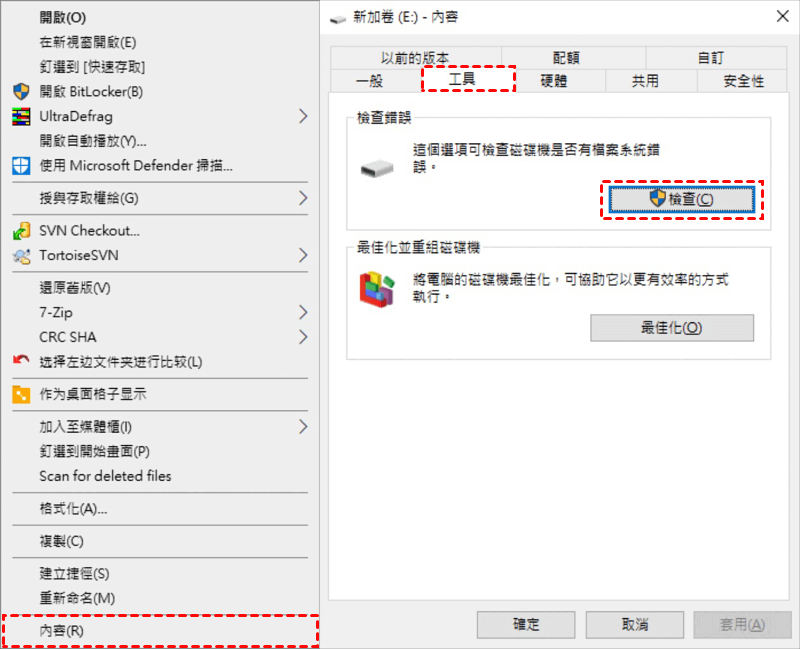Click the 確定 button
Image resolution: width=800 pixels, height=649 pixels.
pyautogui.click(x=526, y=625)
